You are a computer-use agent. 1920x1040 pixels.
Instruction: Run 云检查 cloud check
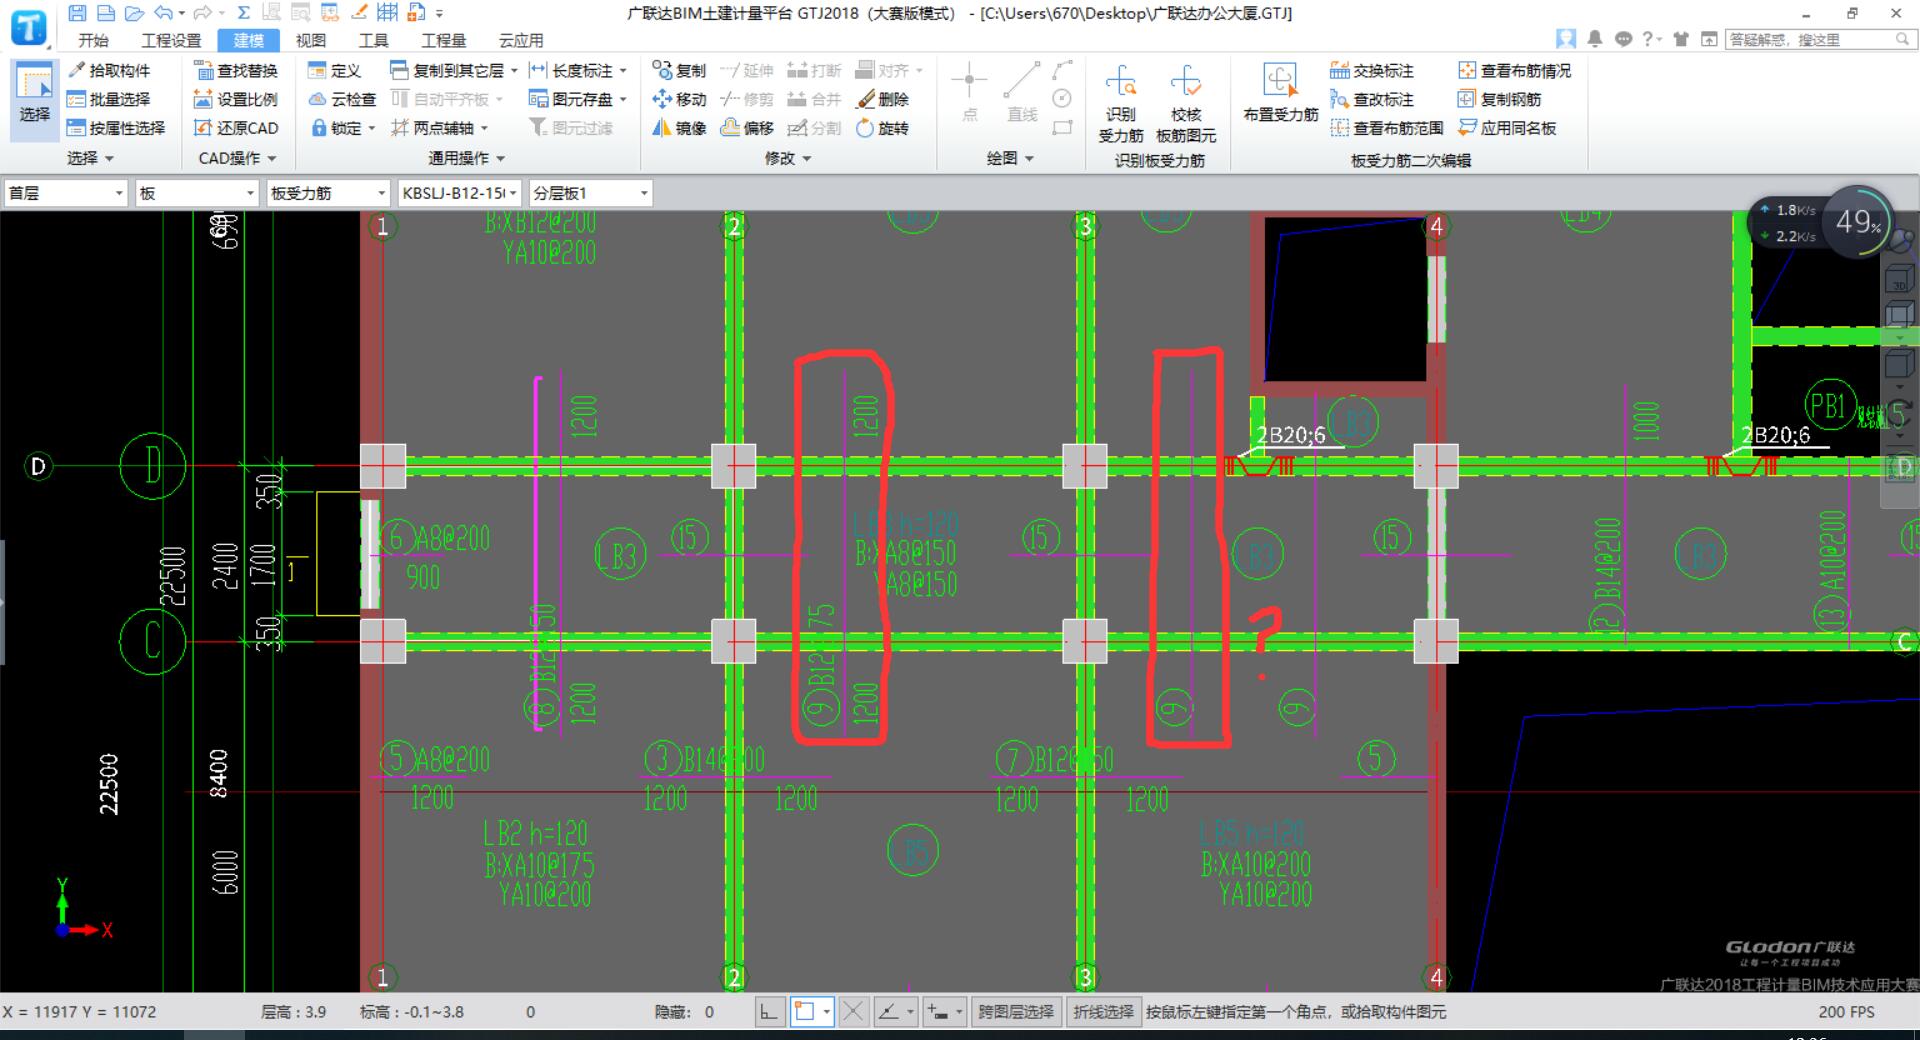[x=342, y=99]
